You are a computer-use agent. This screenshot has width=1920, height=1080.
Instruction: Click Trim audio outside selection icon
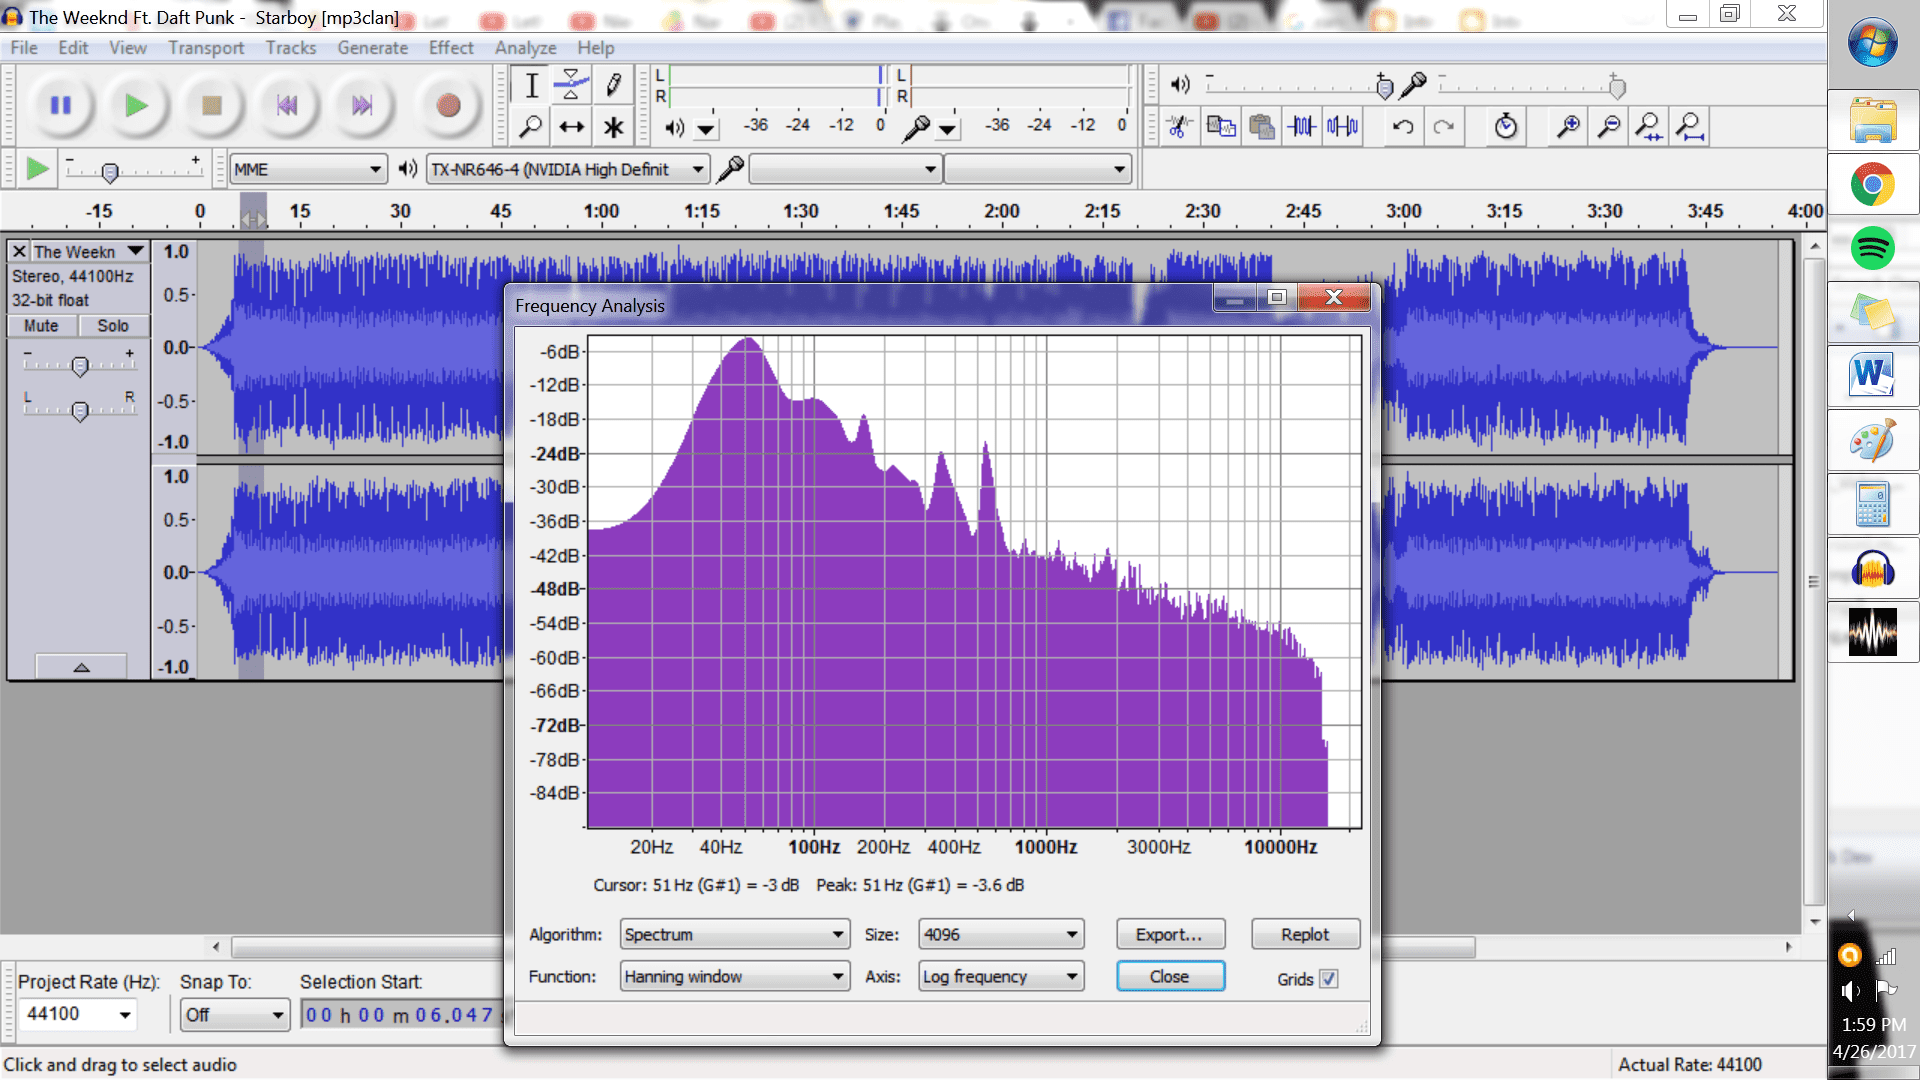(1302, 127)
